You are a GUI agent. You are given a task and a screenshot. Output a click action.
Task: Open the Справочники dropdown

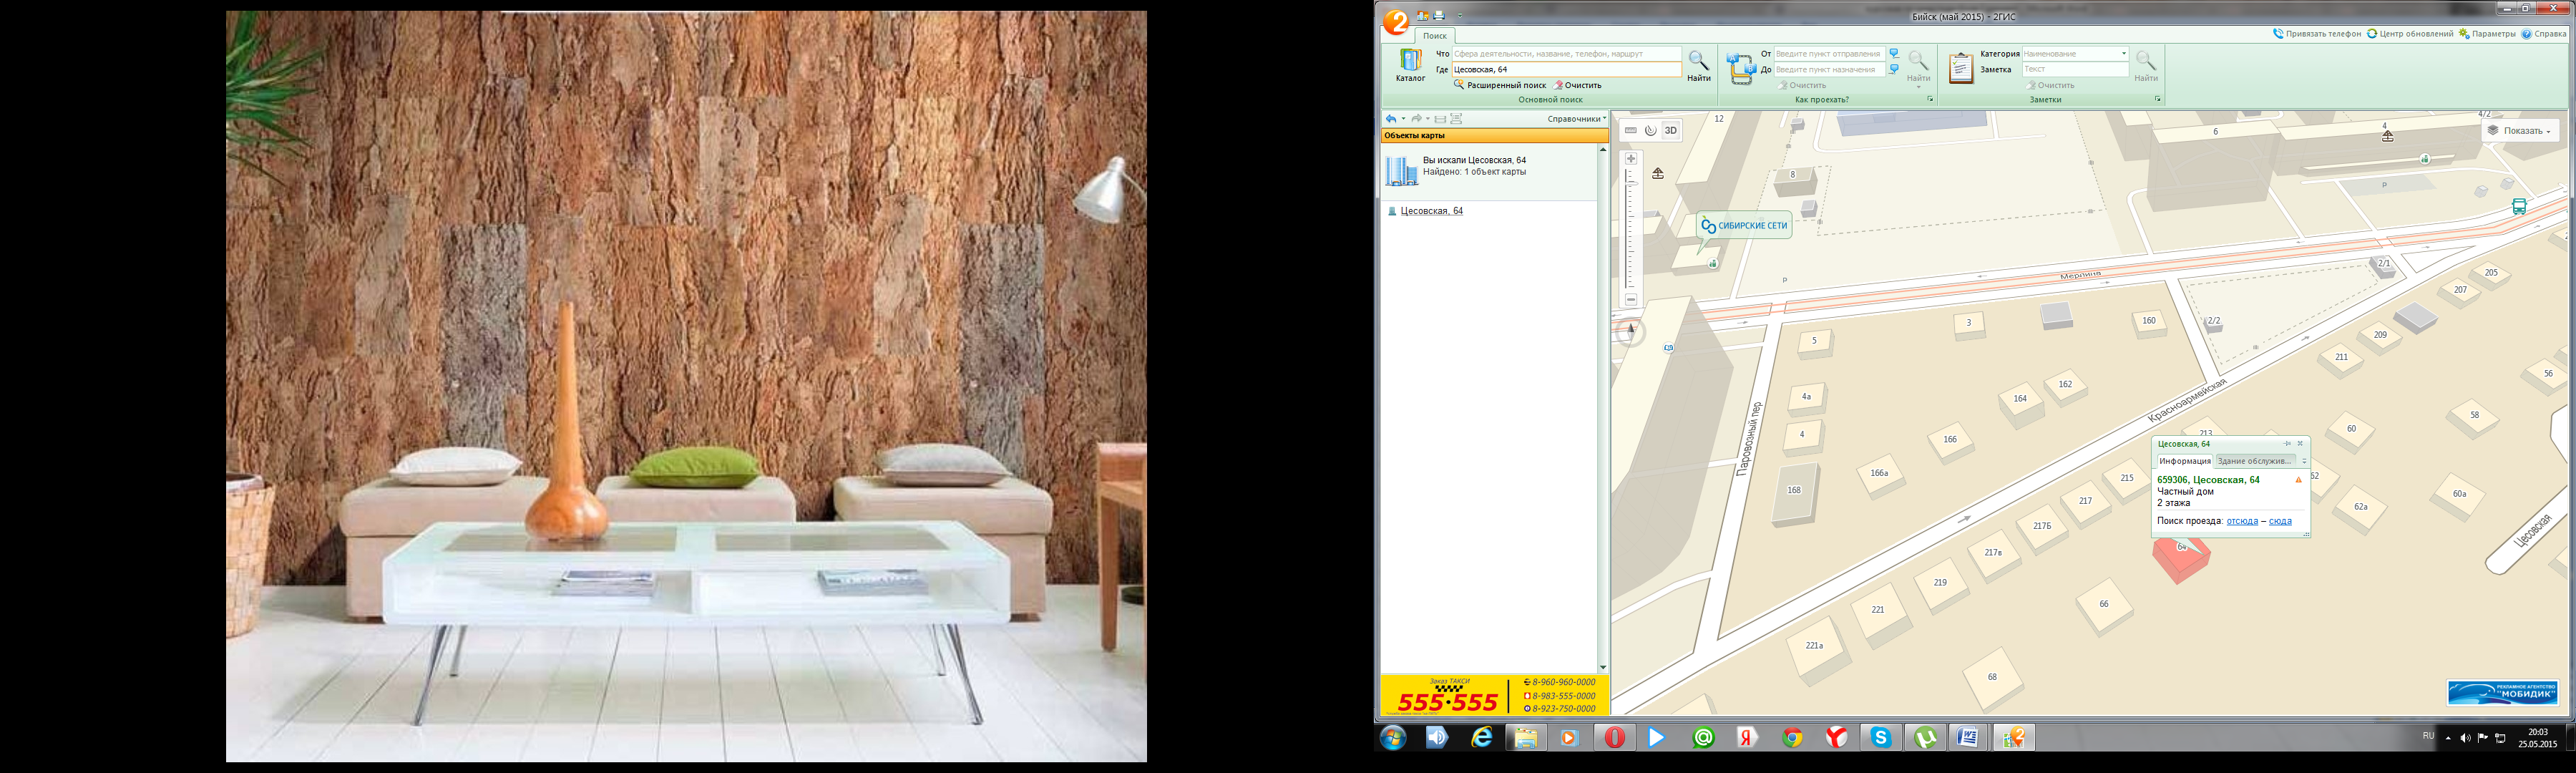point(1576,119)
